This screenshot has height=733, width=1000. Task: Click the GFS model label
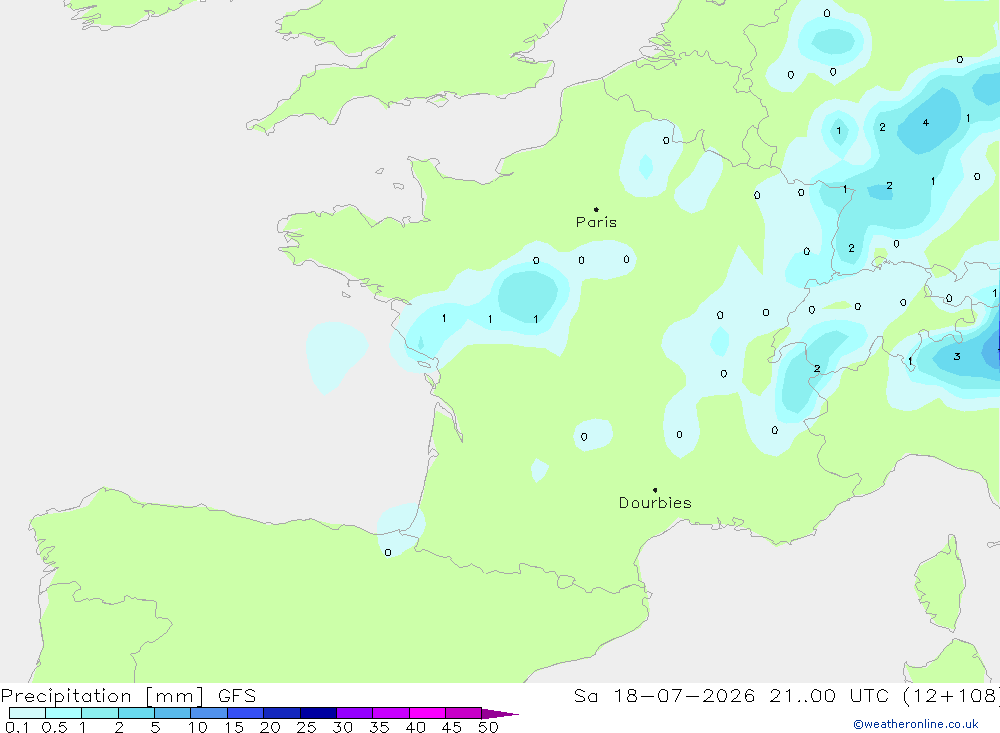pyautogui.click(x=237, y=696)
